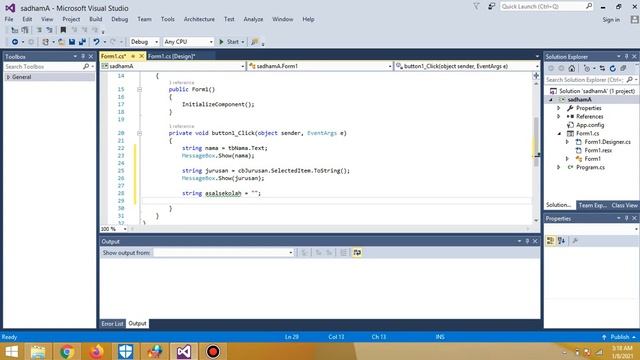Click the Save All icon

82,42
